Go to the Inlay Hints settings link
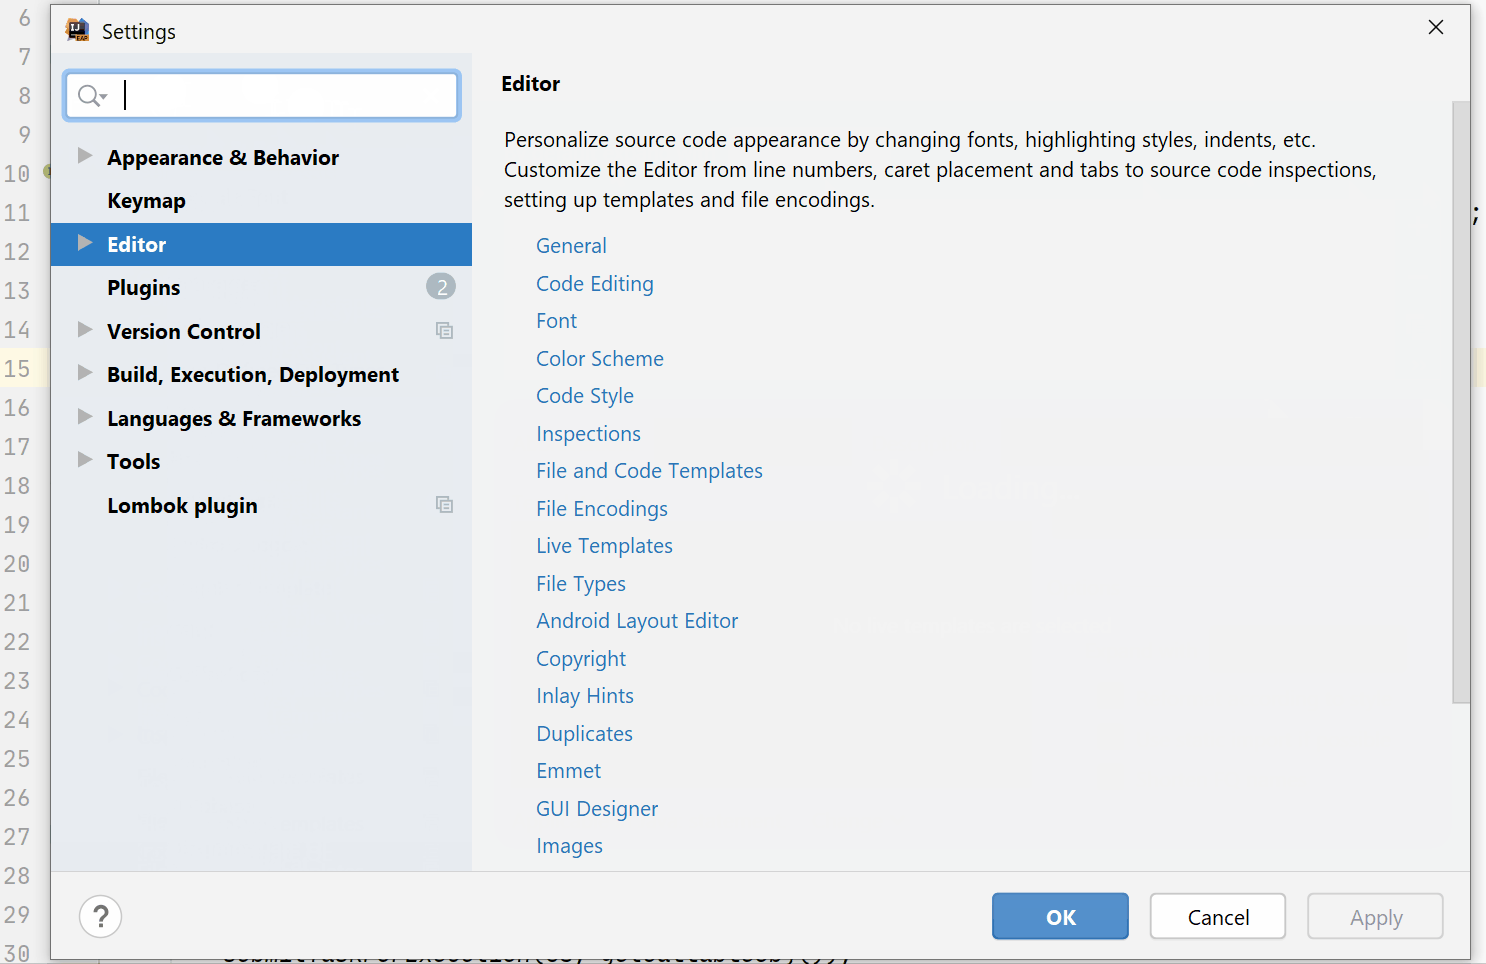Screen dimensions: 1486x964 coord(584,696)
